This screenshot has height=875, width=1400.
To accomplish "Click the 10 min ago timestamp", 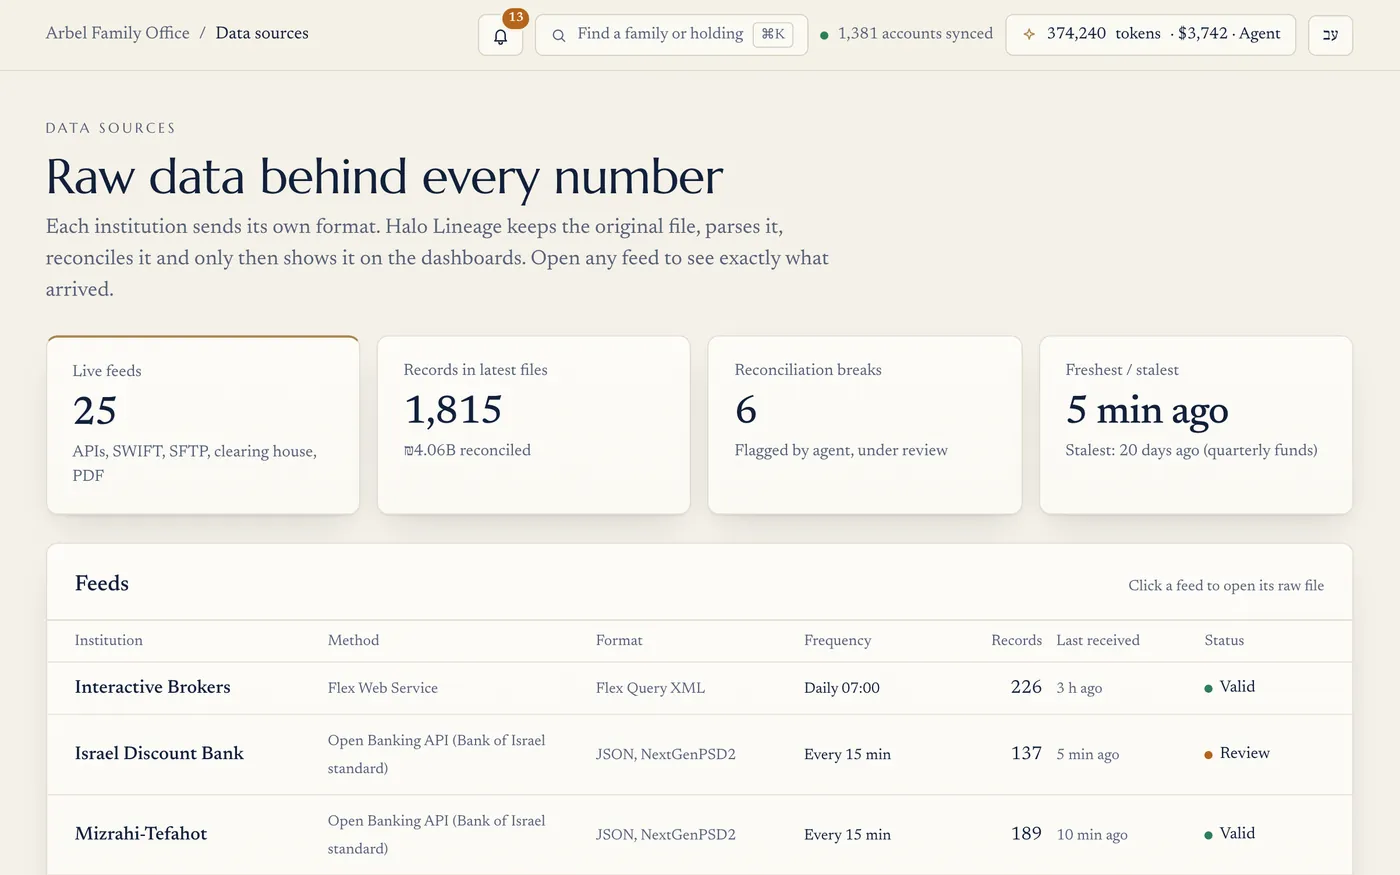I will 1092,834.
